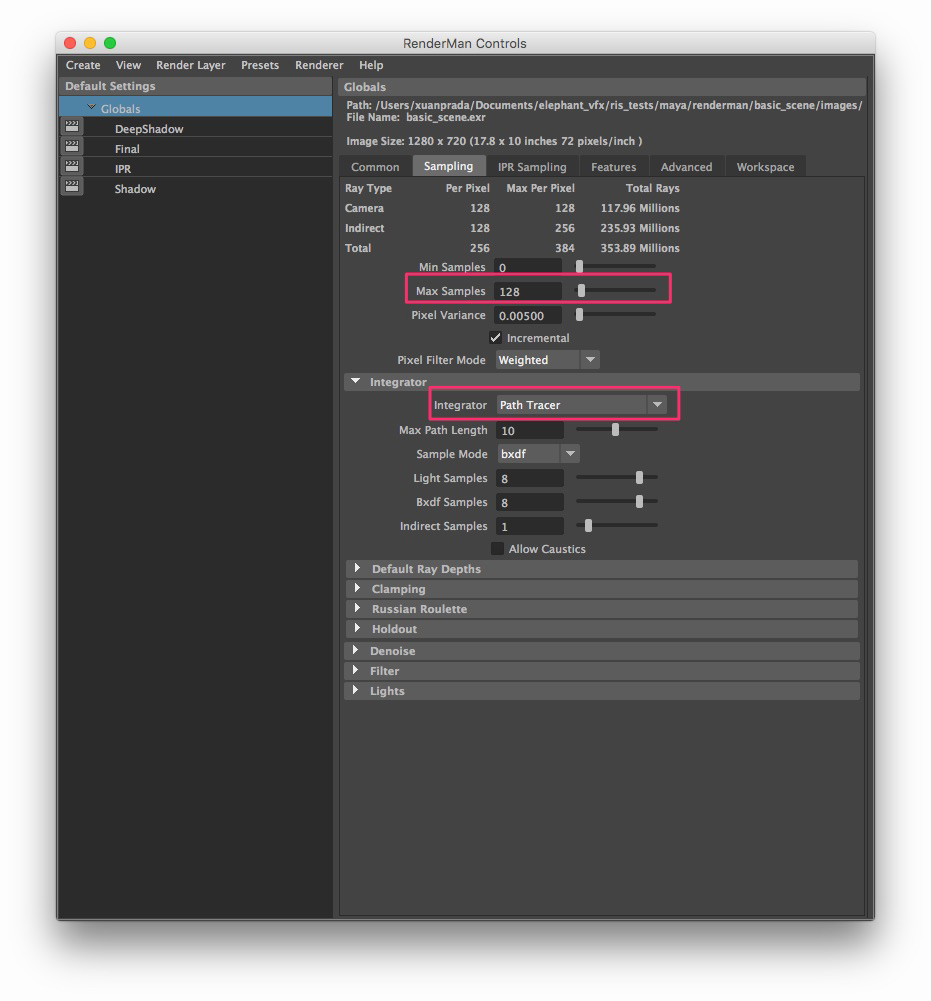Click the Min Samples input field
The image size is (931, 1001).
(x=528, y=267)
